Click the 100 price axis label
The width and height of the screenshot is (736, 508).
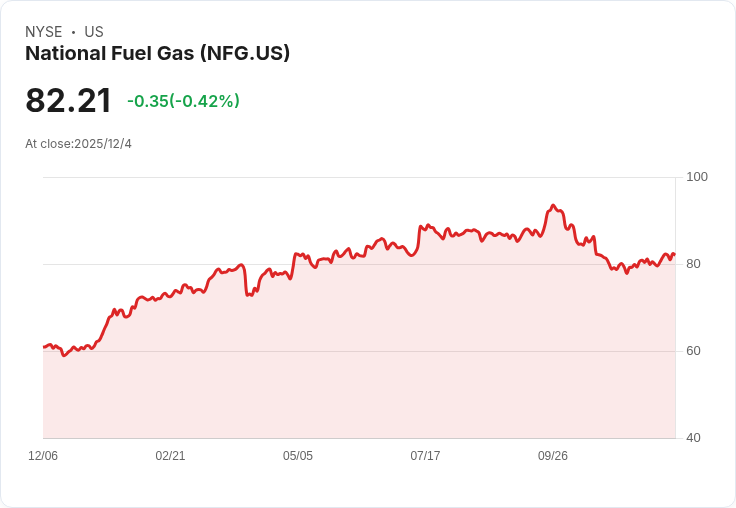pos(697,177)
